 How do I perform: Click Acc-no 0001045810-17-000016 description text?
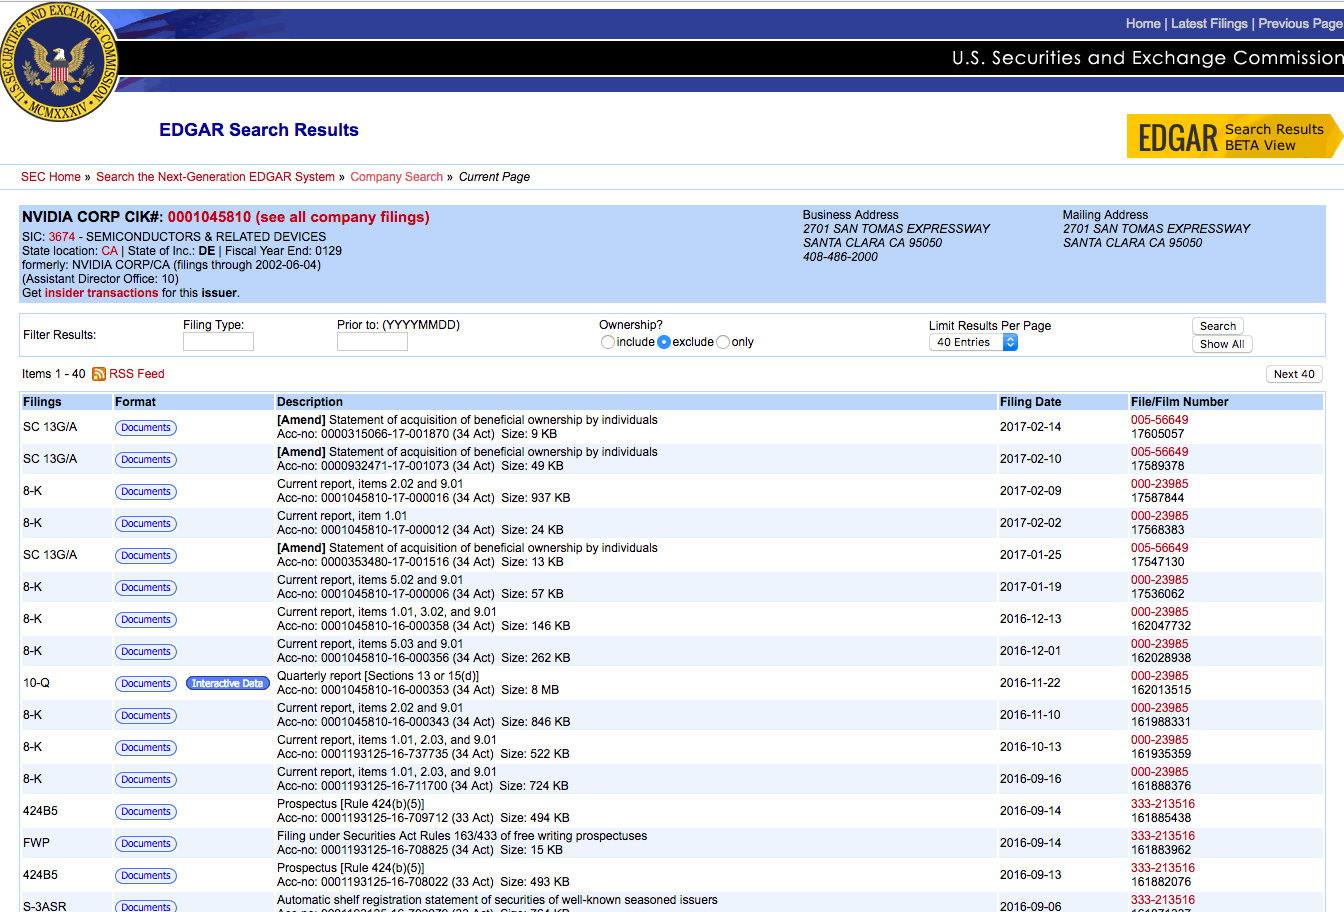[x=424, y=498]
